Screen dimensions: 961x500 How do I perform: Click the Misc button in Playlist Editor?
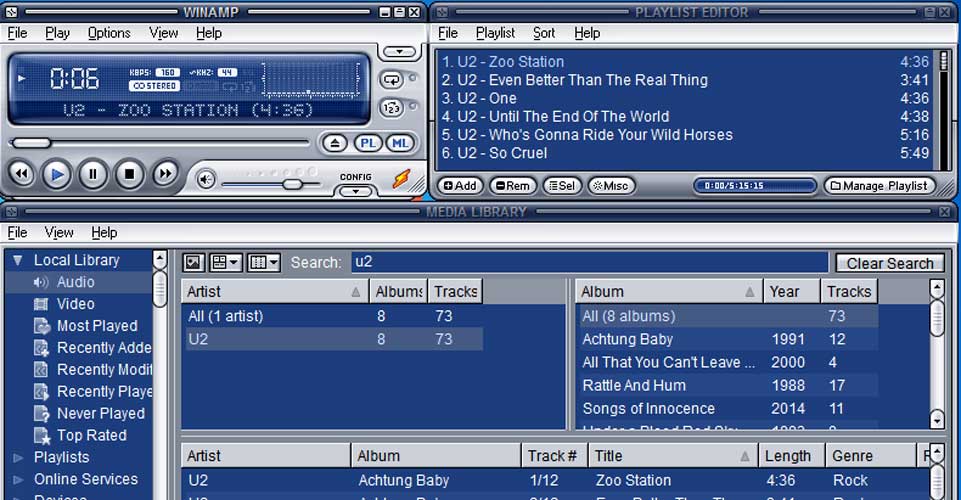611,186
